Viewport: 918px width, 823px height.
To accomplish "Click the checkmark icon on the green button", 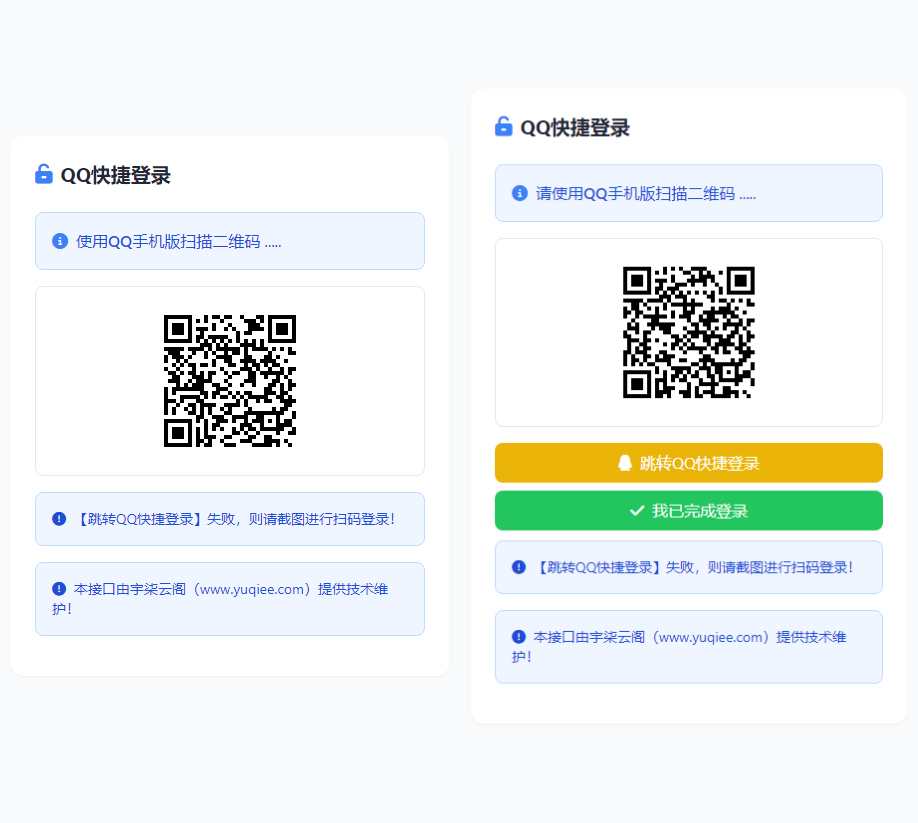I will [637, 511].
